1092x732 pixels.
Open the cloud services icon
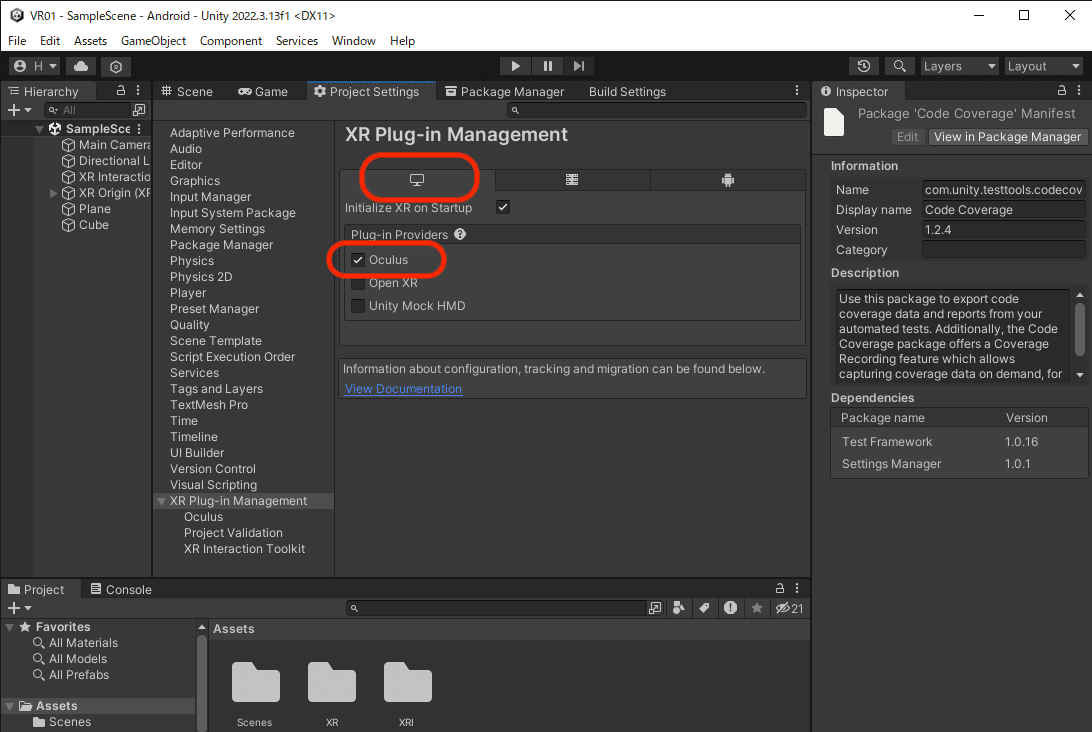(81, 66)
